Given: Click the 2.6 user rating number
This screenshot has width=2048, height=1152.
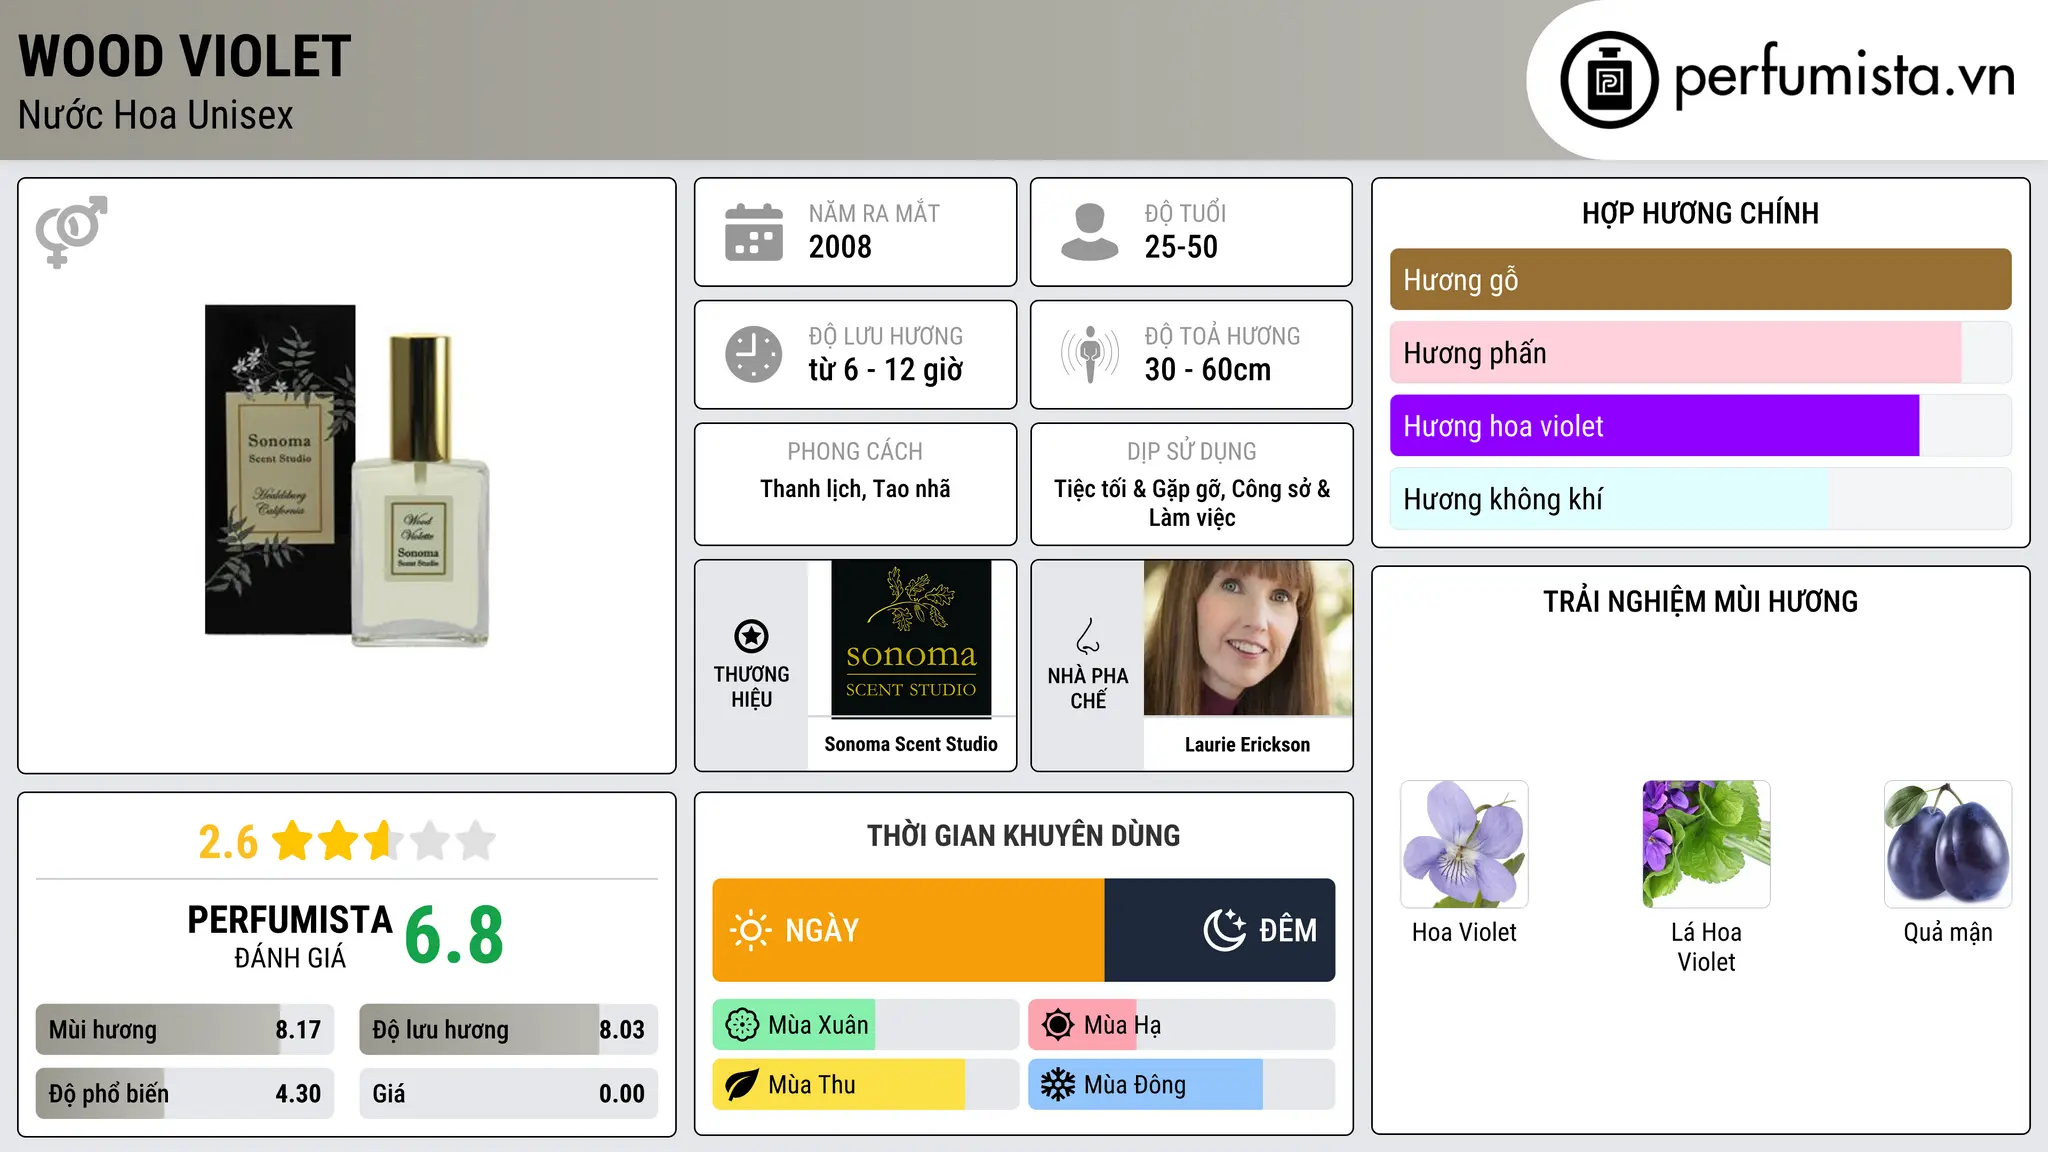Looking at the screenshot, I should coord(228,842).
